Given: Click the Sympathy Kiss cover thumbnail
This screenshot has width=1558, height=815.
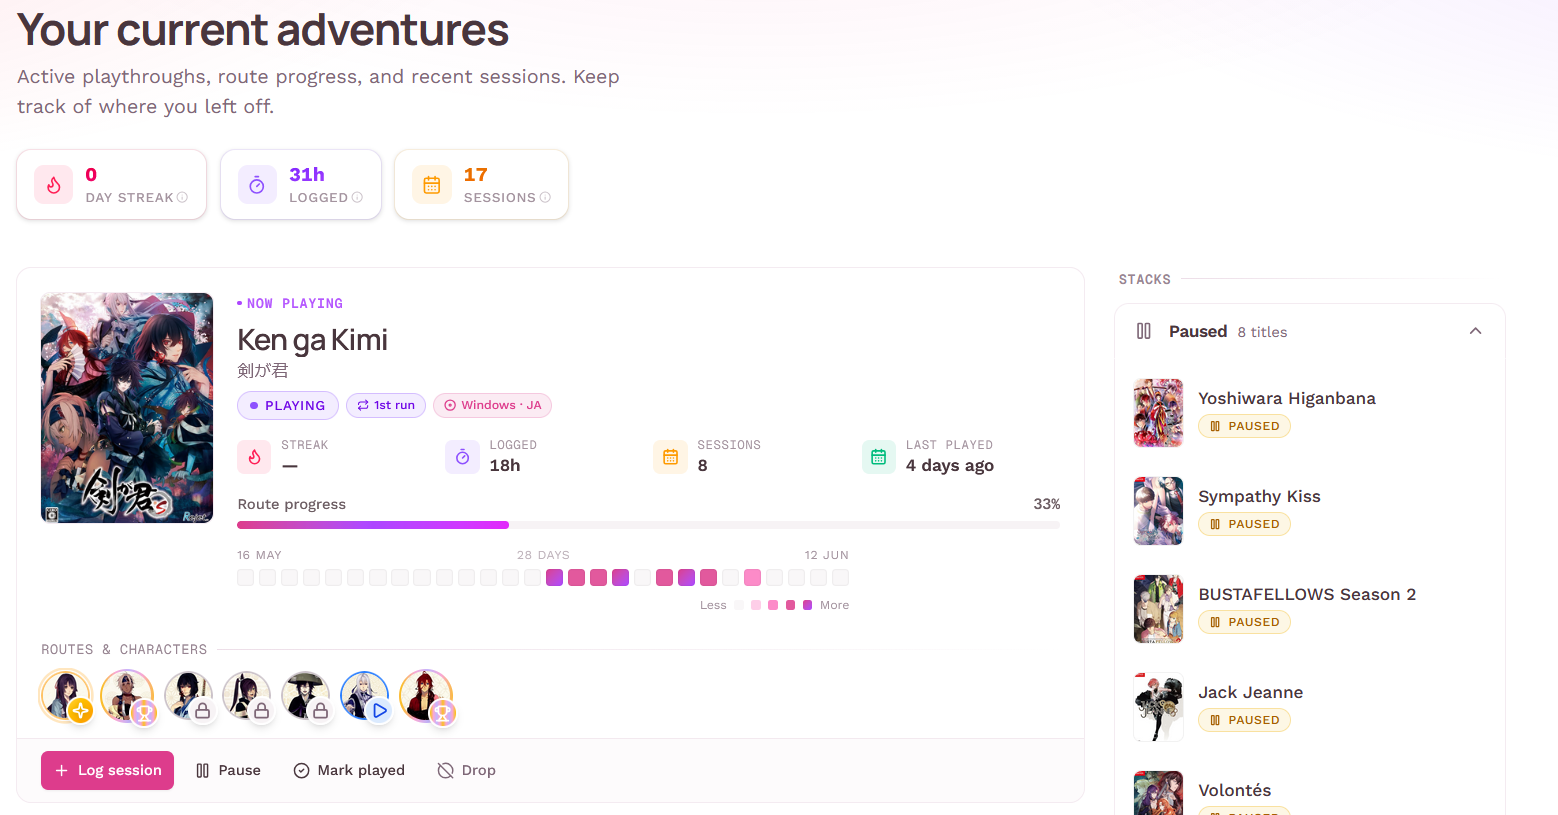Looking at the screenshot, I should 1159,511.
